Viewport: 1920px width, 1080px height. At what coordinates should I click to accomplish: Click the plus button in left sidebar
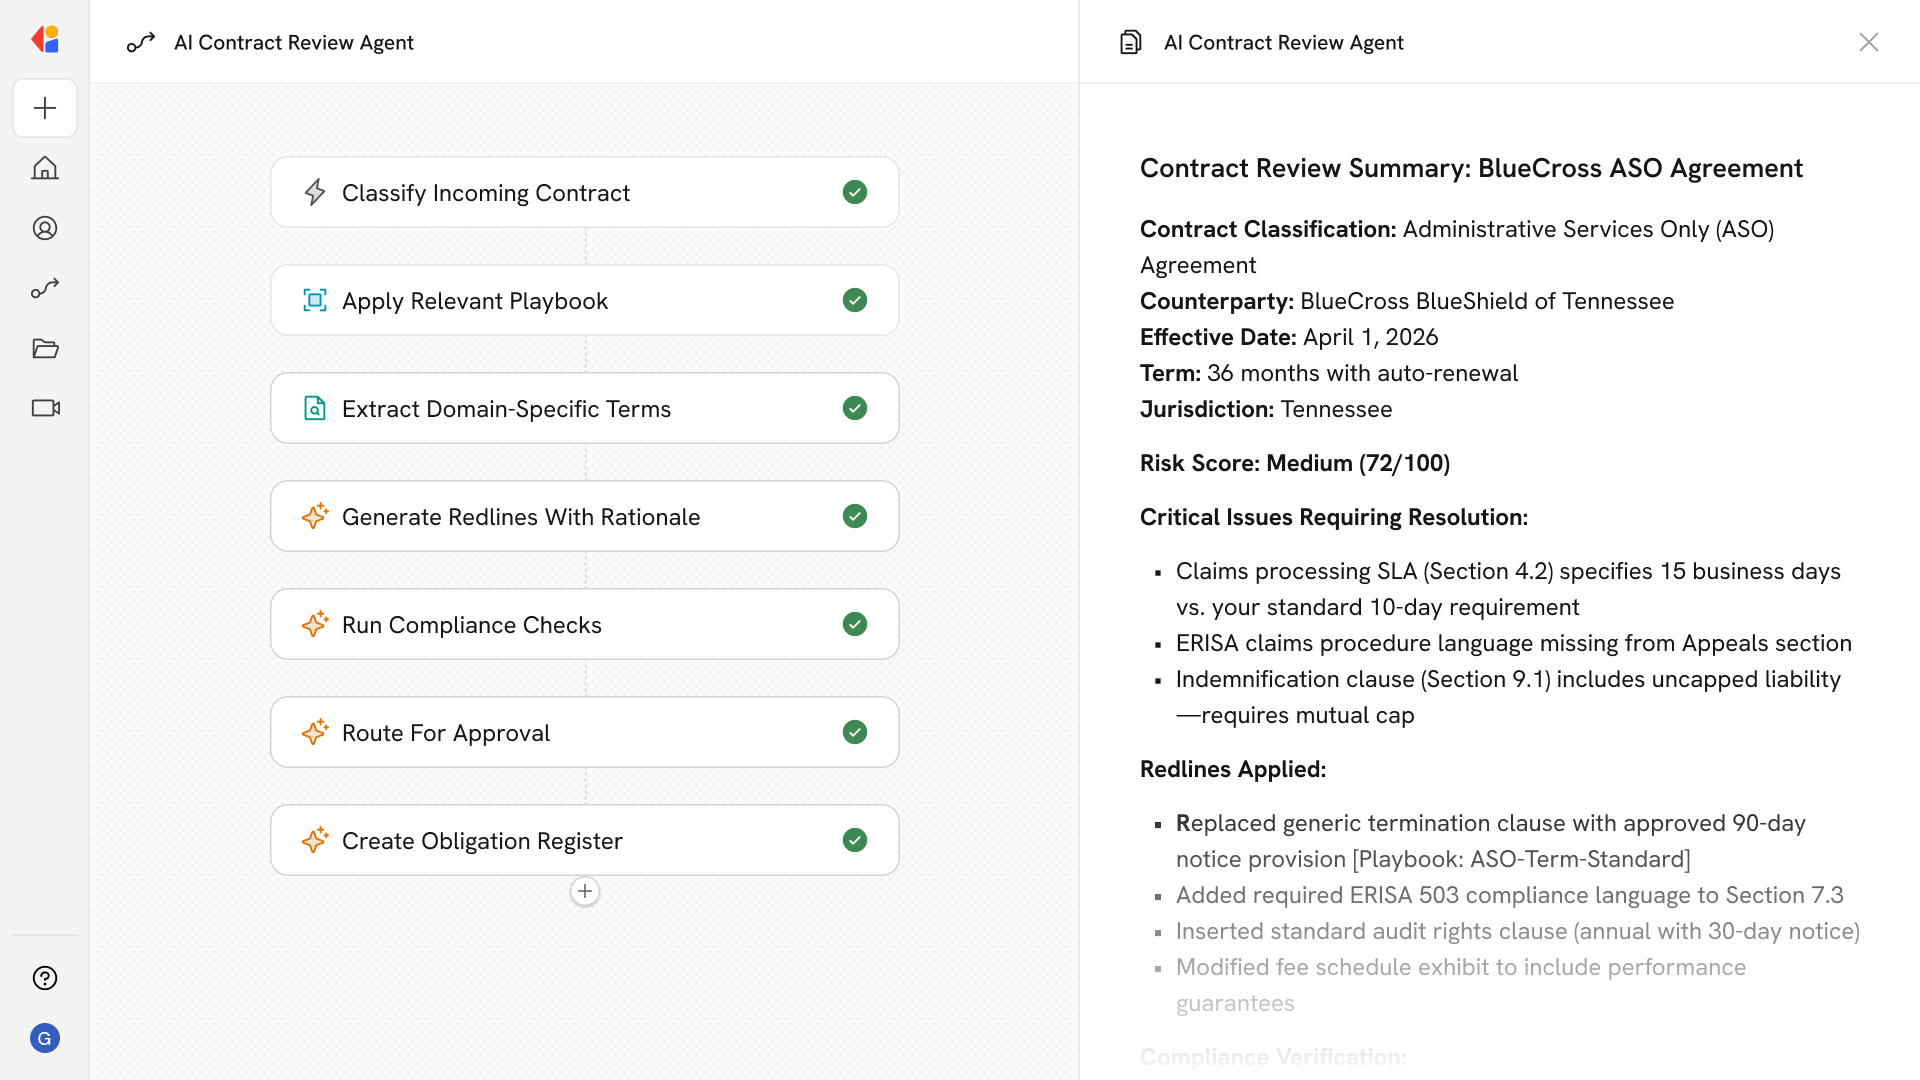click(x=45, y=108)
